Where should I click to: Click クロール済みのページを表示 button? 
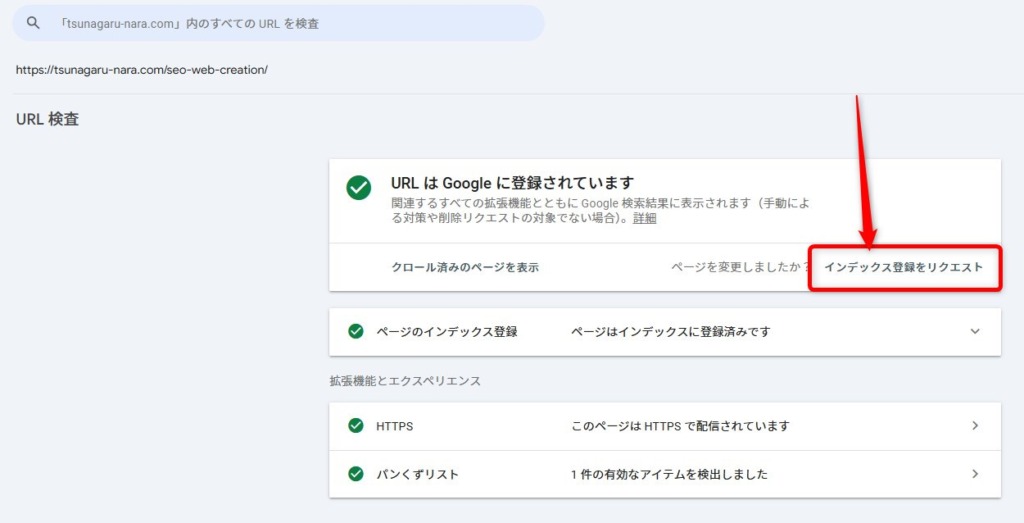(x=465, y=267)
